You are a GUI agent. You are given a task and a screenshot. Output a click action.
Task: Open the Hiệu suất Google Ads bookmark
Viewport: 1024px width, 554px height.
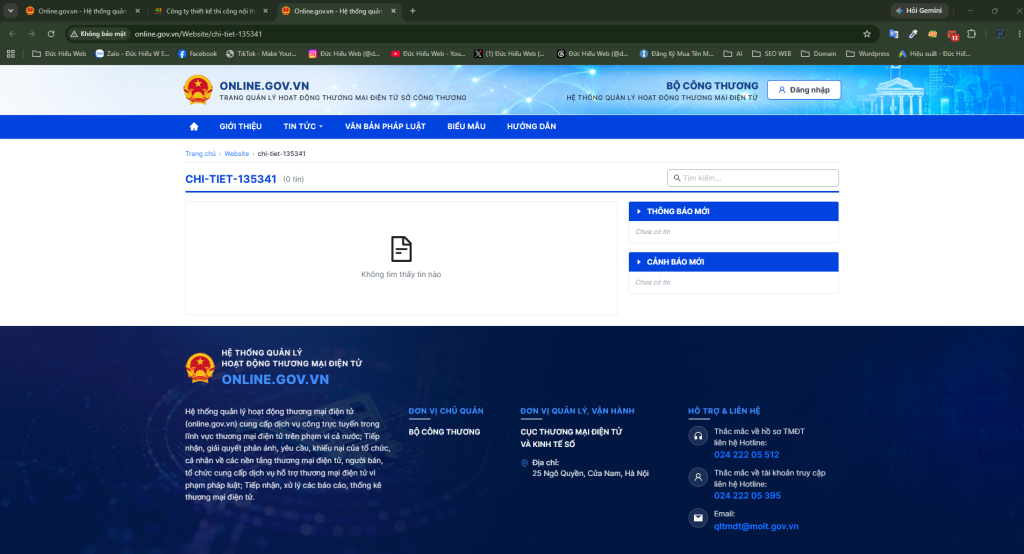[934, 54]
